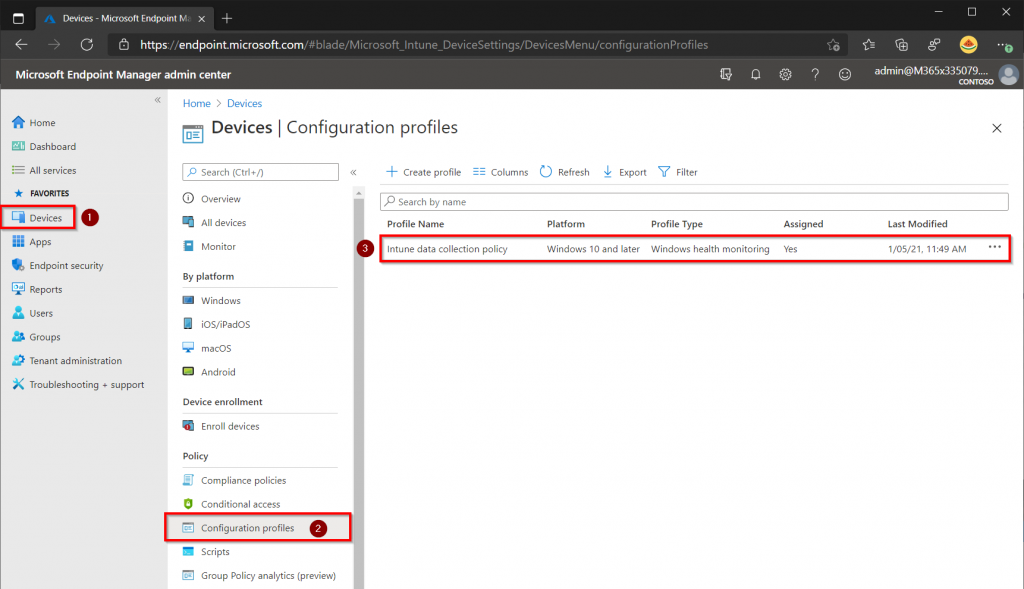Collapse the Devices blade menu
This screenshot has width=1024, height=589.
pos(353,172)
